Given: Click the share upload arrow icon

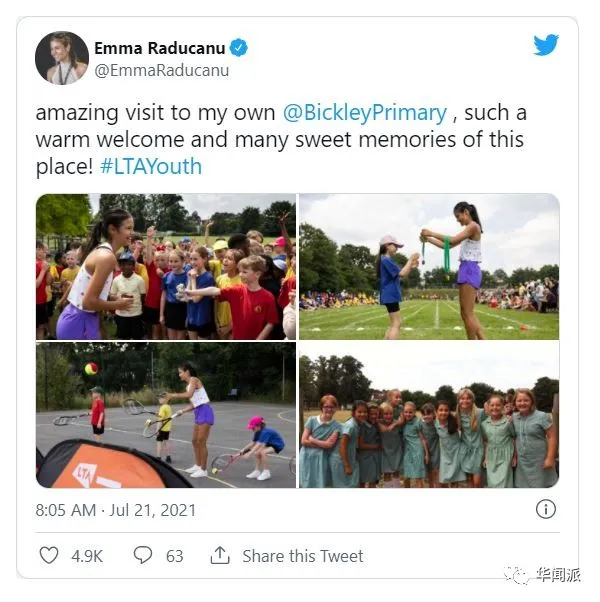Looking at the screenshot, I should pos(220,555).
